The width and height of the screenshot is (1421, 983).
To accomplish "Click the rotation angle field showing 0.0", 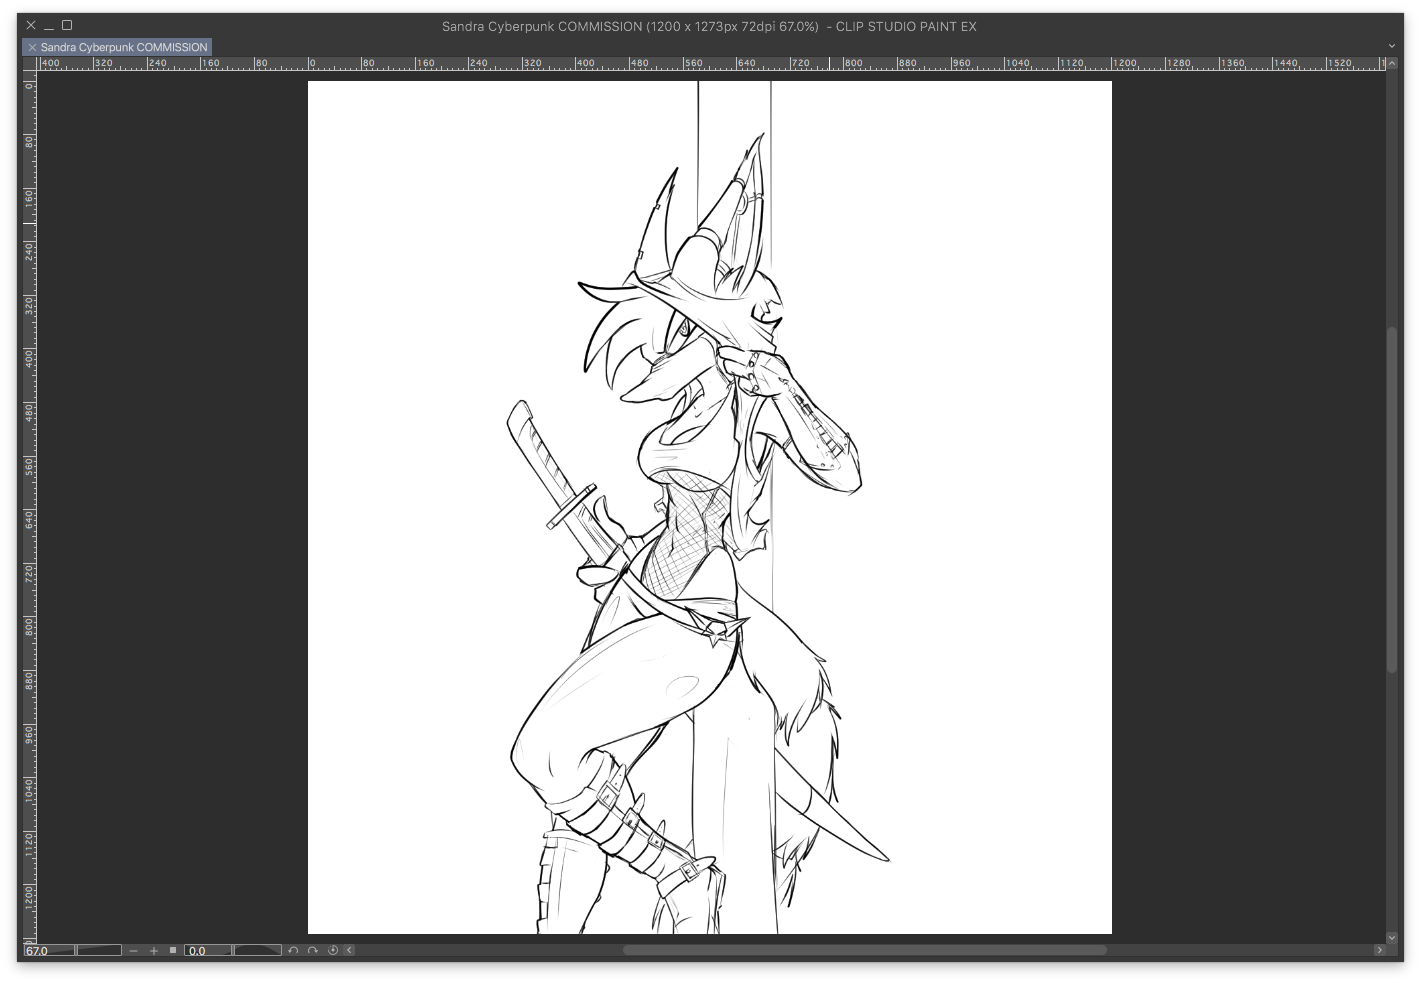I will click(x=207, y=951).
